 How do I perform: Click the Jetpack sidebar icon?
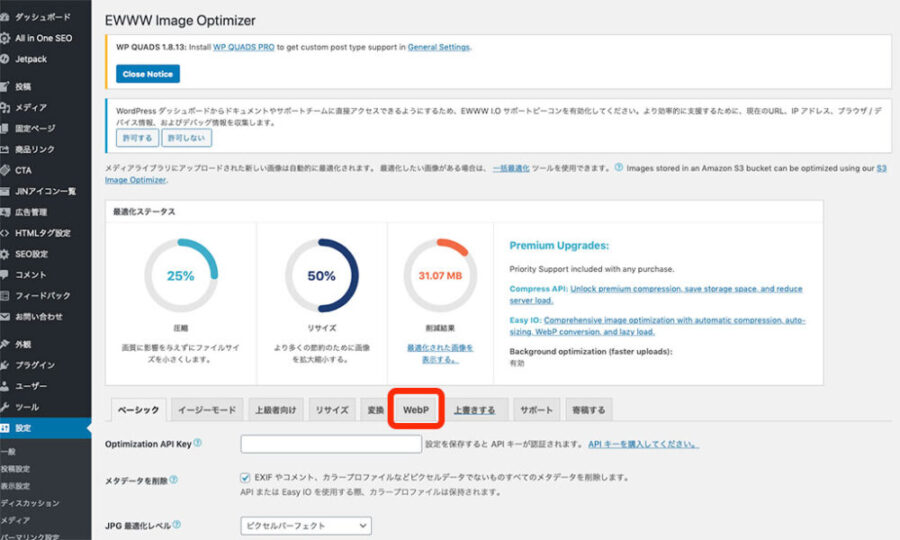pos(5,59)
